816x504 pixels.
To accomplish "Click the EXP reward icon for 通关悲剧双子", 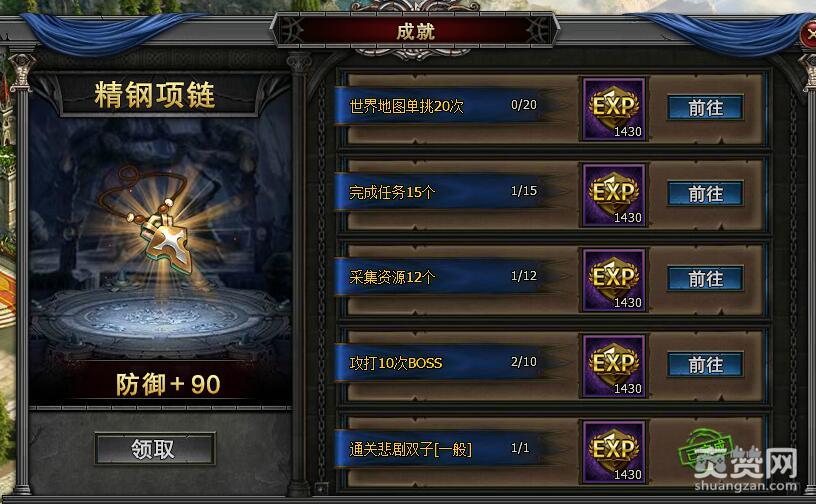I will pos(614,452).
